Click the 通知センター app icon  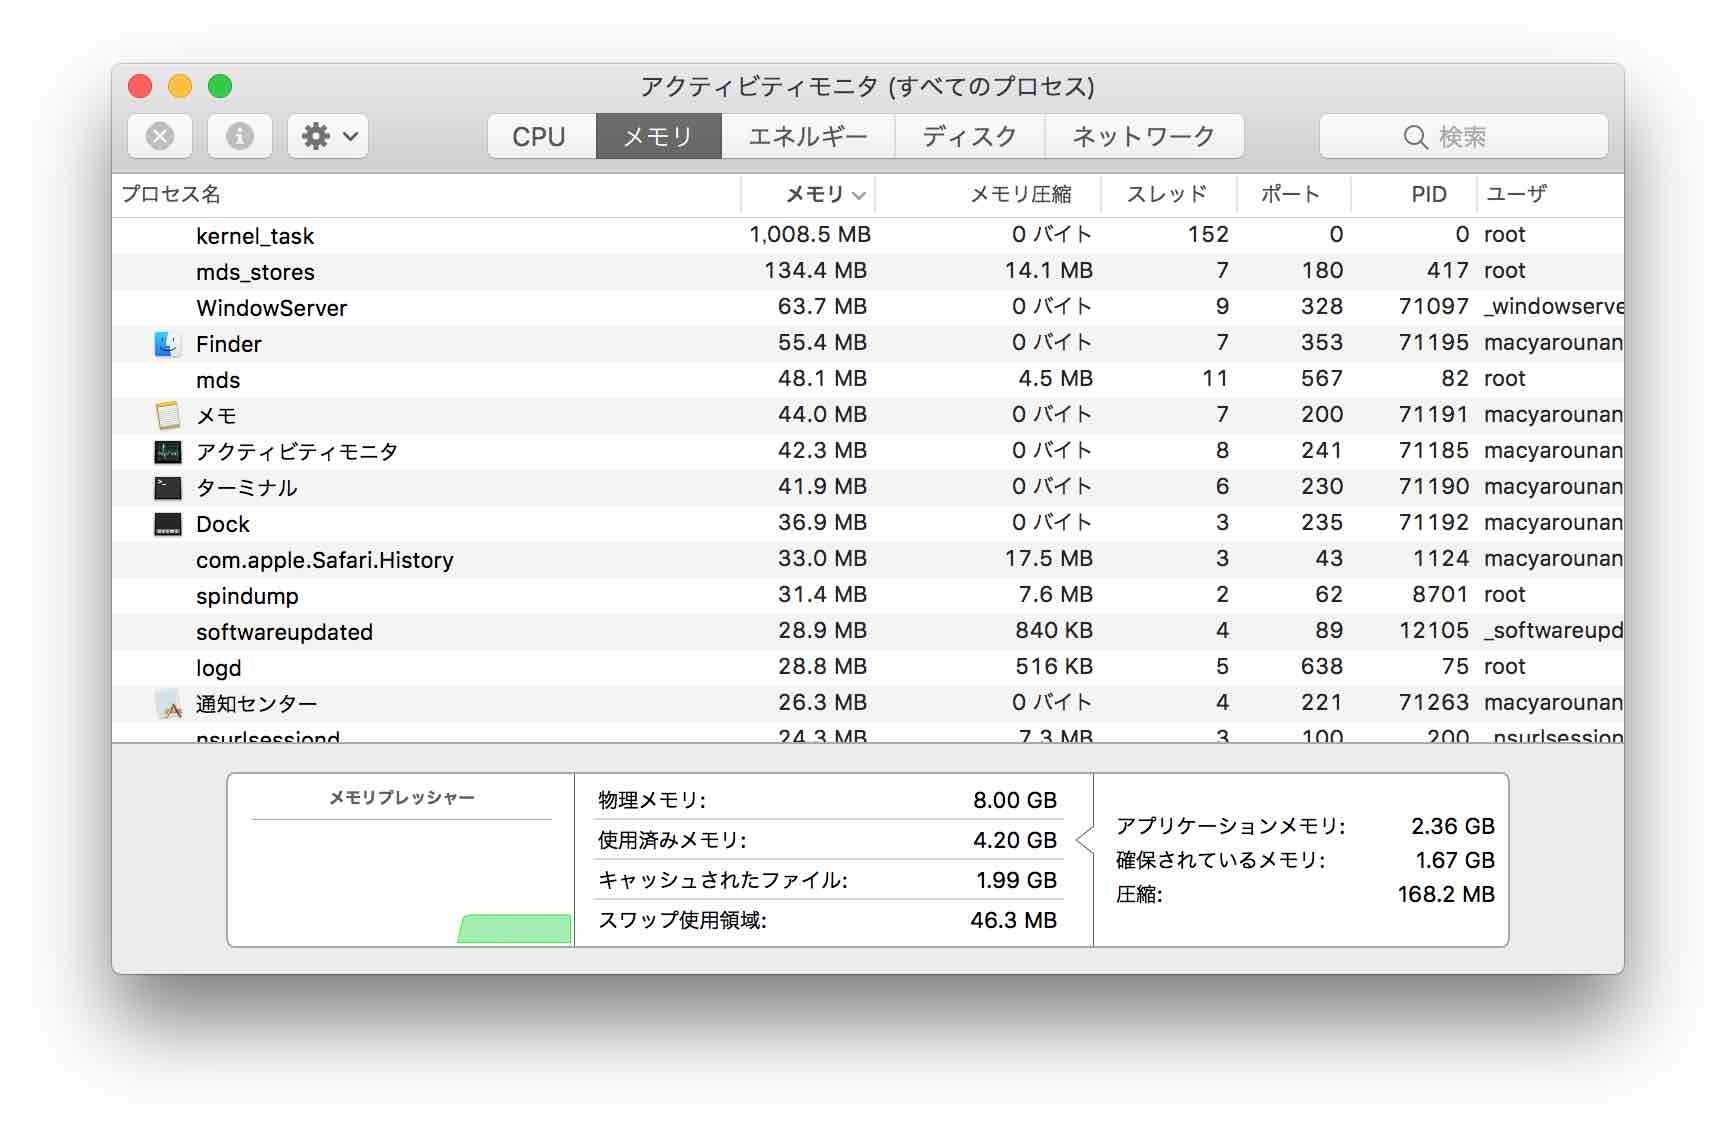click(x=167, y=704)
